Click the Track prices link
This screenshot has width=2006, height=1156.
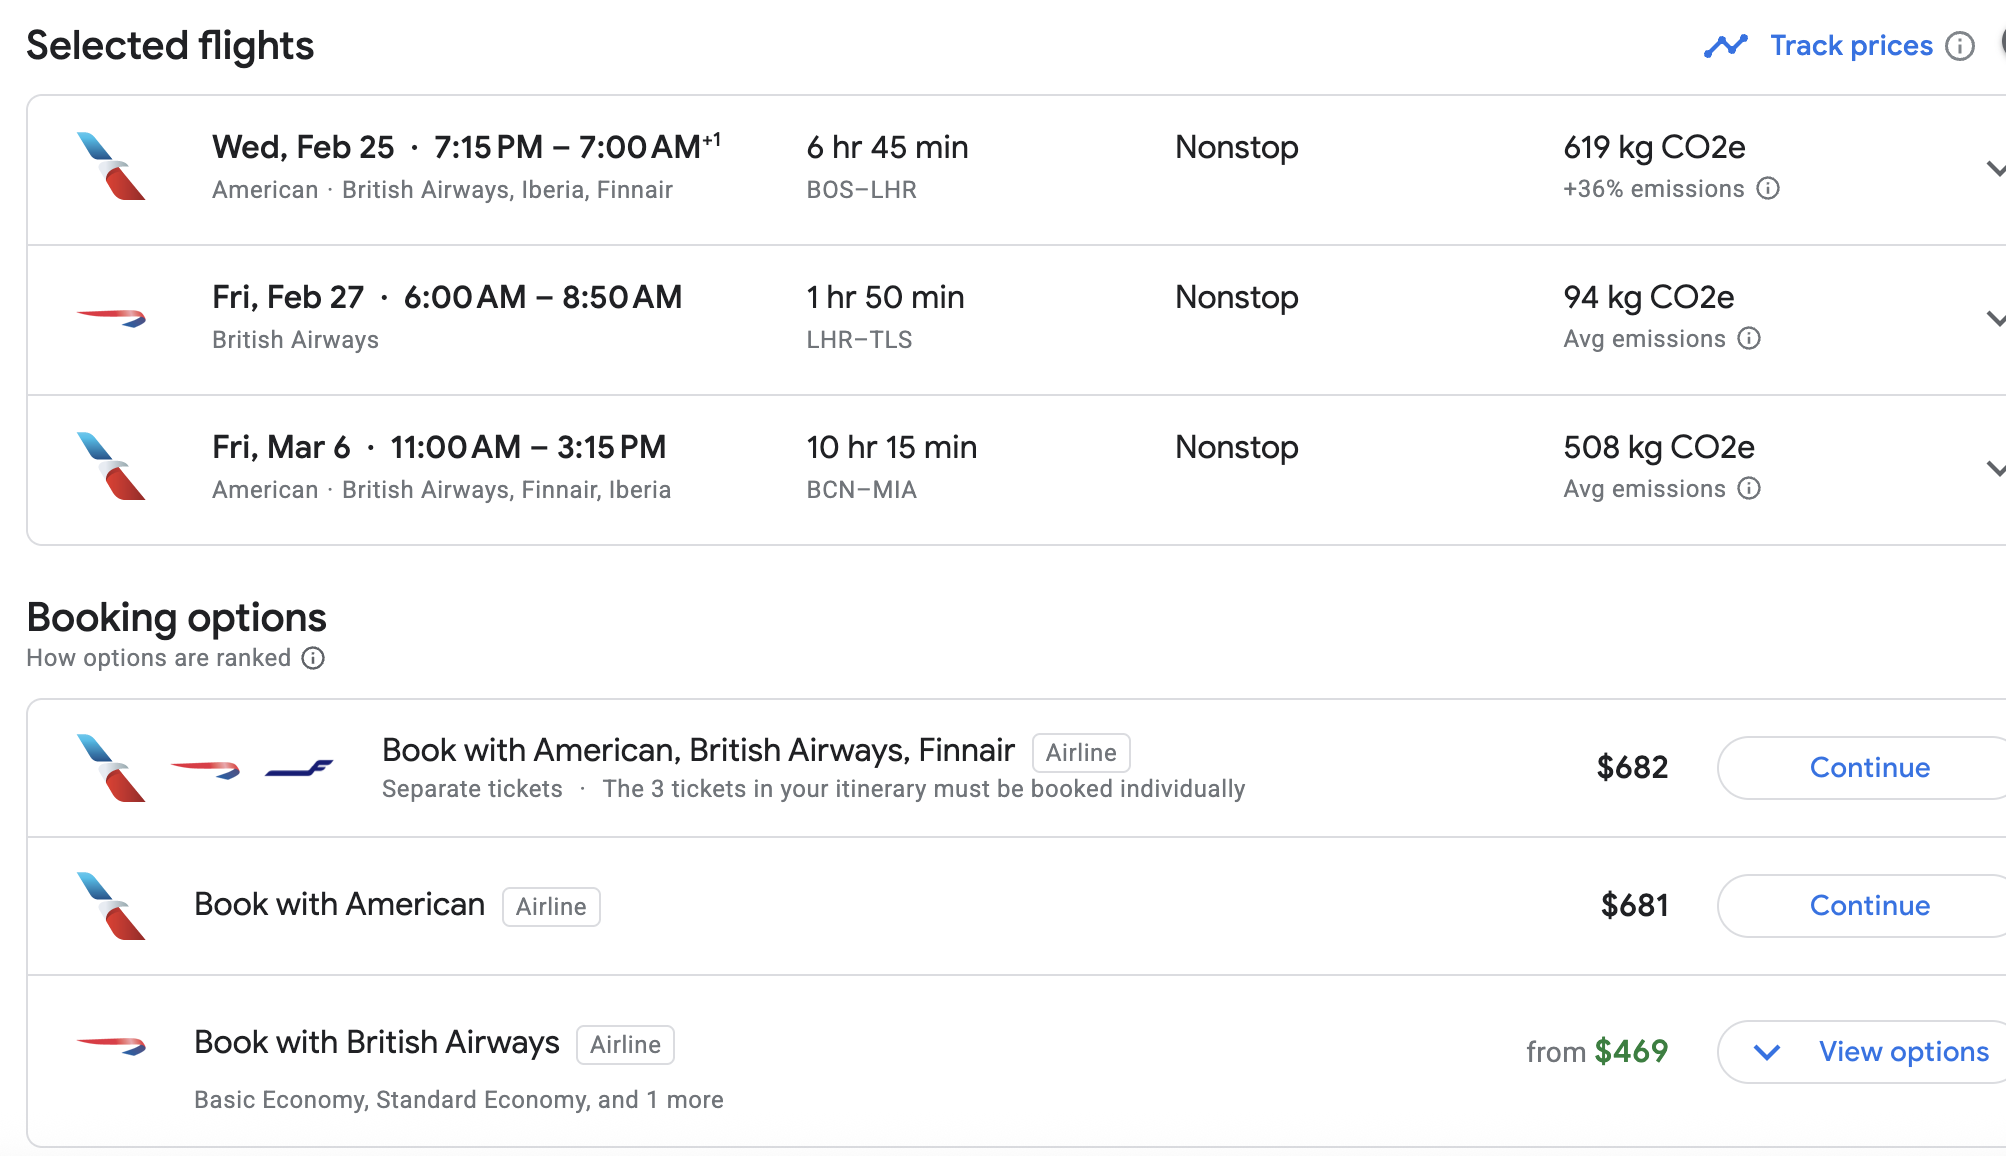tap(1851, 46)
